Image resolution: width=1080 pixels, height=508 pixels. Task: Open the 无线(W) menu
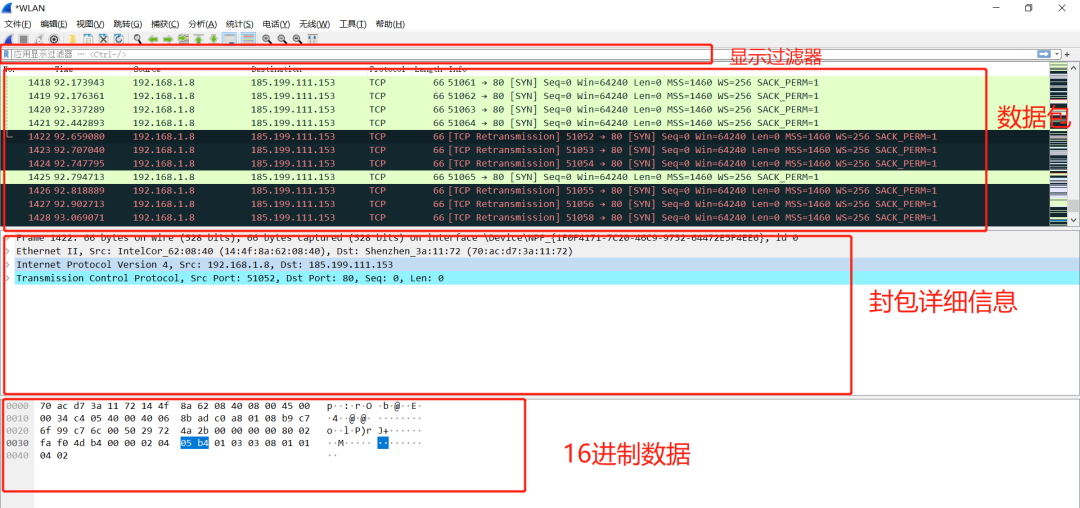[314, 24]
